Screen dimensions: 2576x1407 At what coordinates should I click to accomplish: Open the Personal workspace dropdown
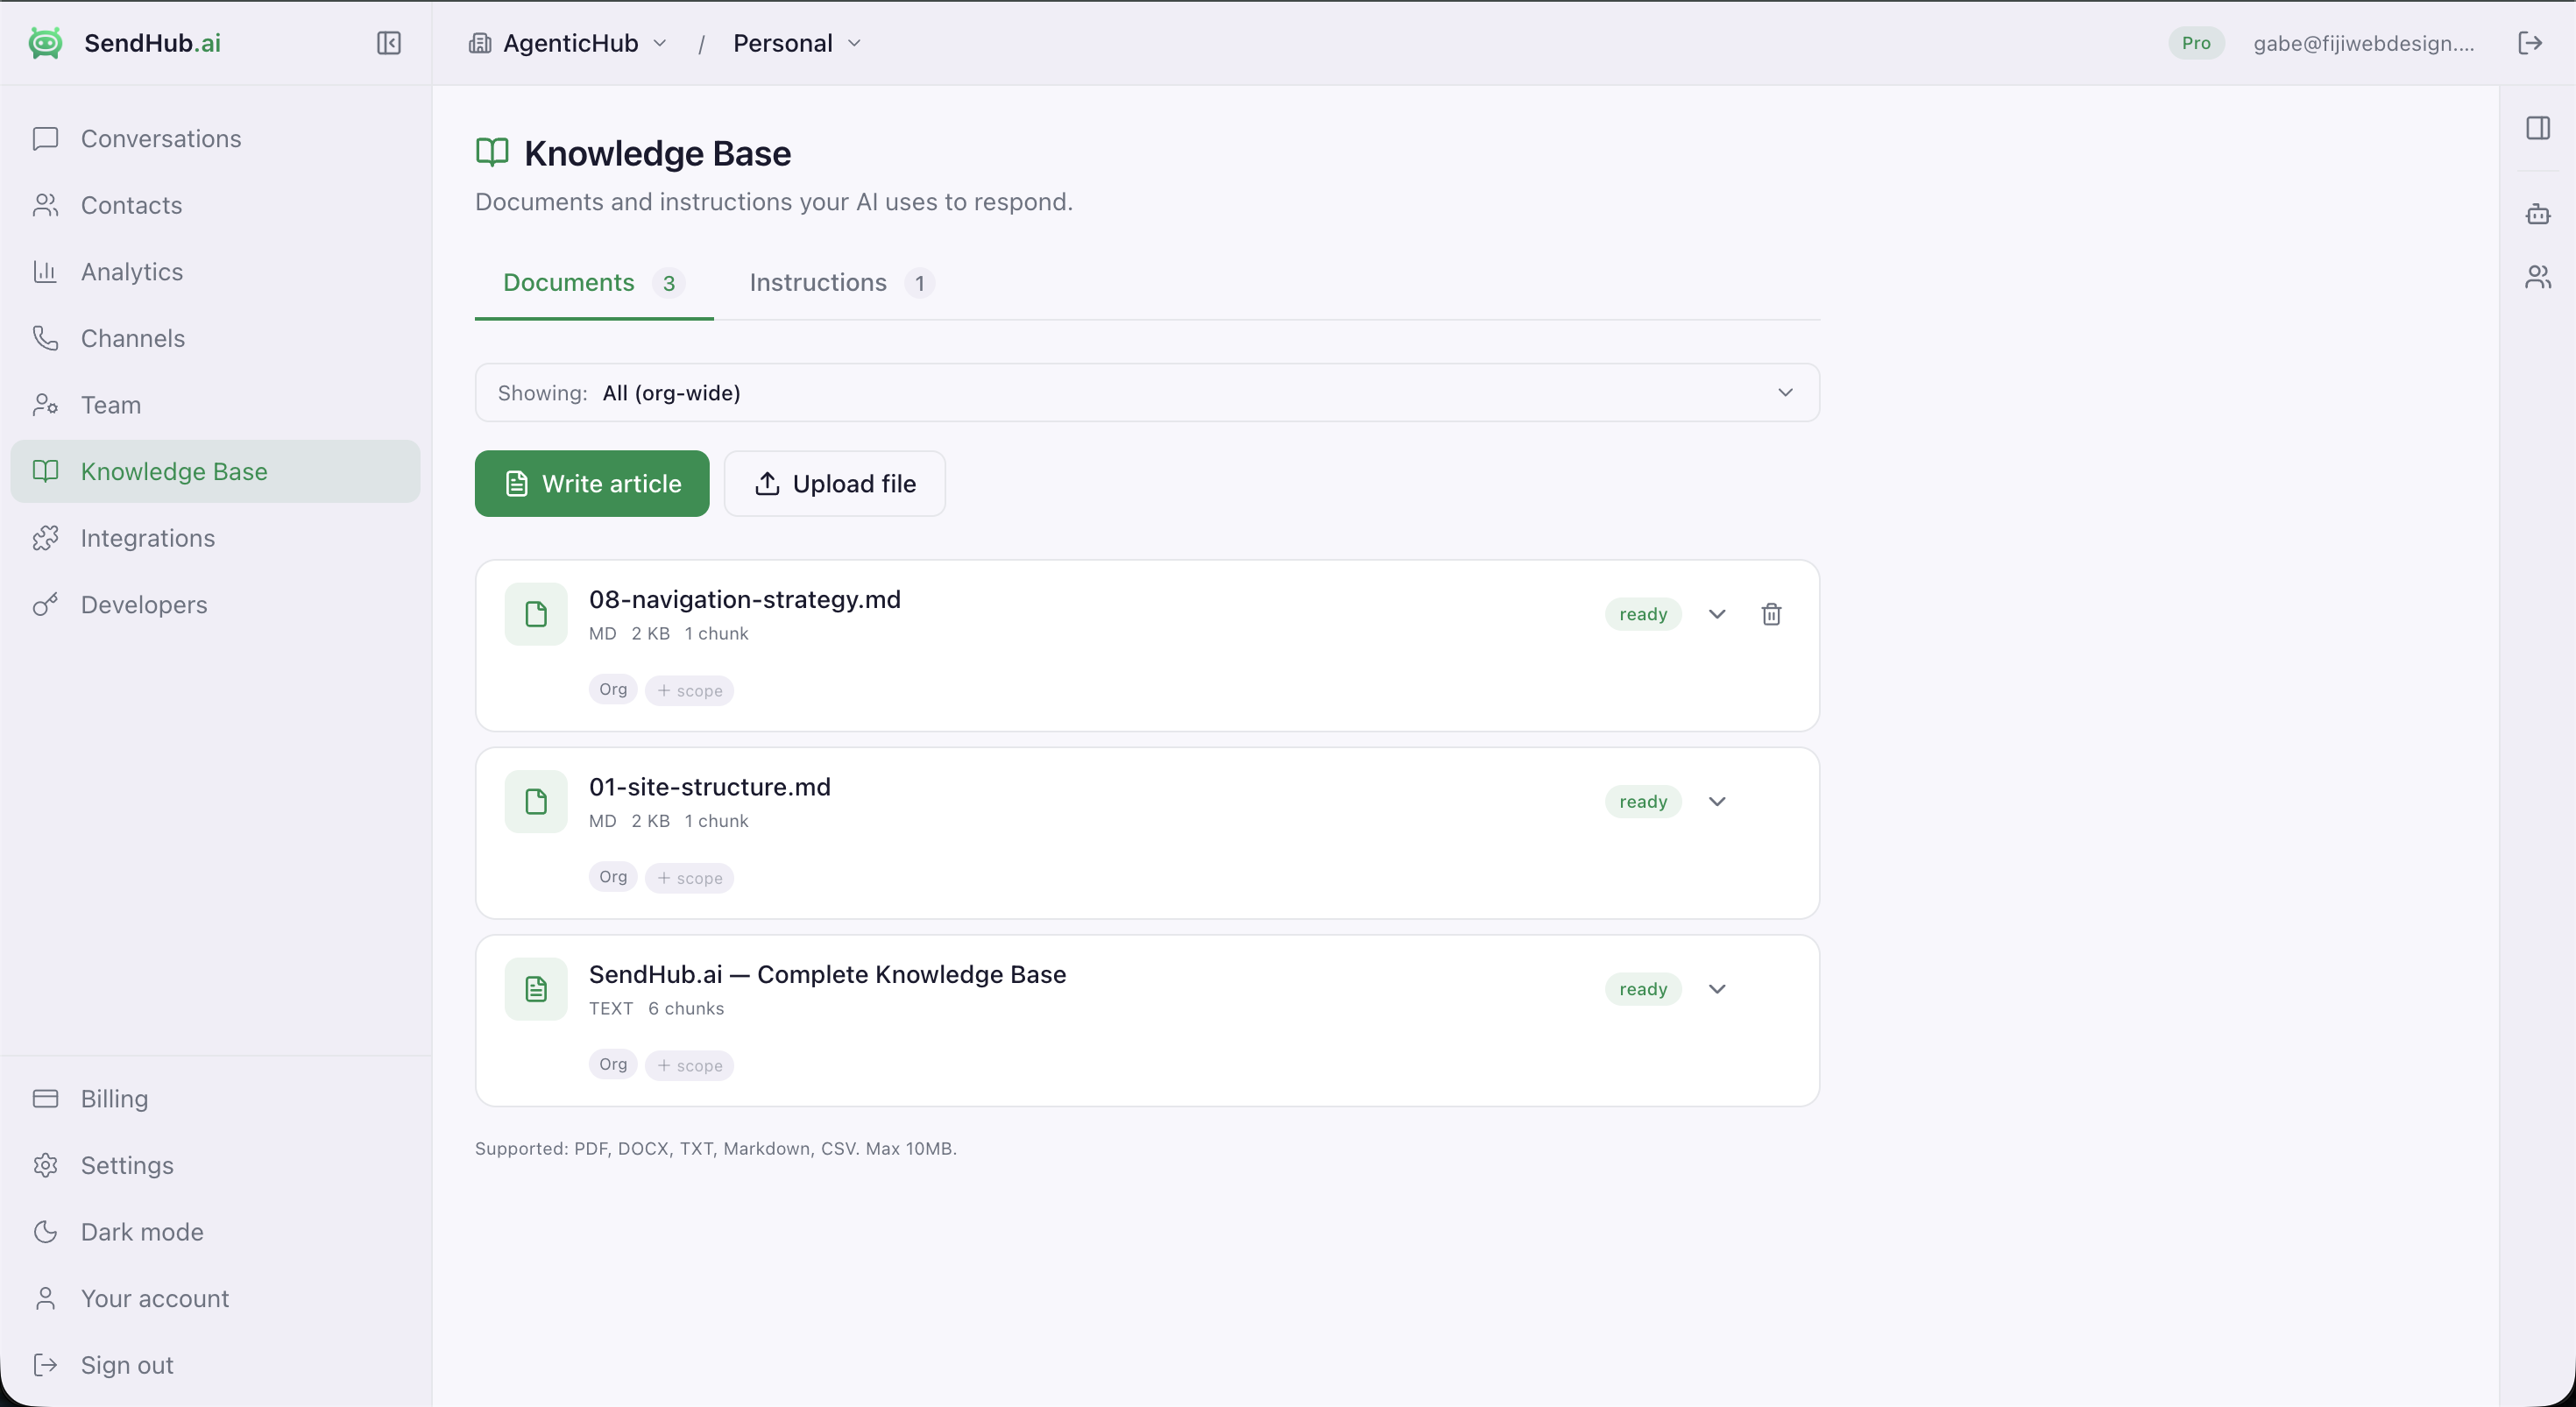click(x=797, y=43)
